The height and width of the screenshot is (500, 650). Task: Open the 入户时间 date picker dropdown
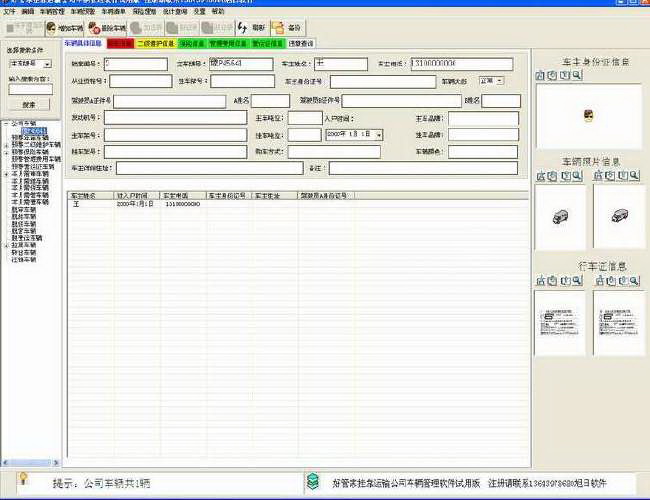[378, 135]
